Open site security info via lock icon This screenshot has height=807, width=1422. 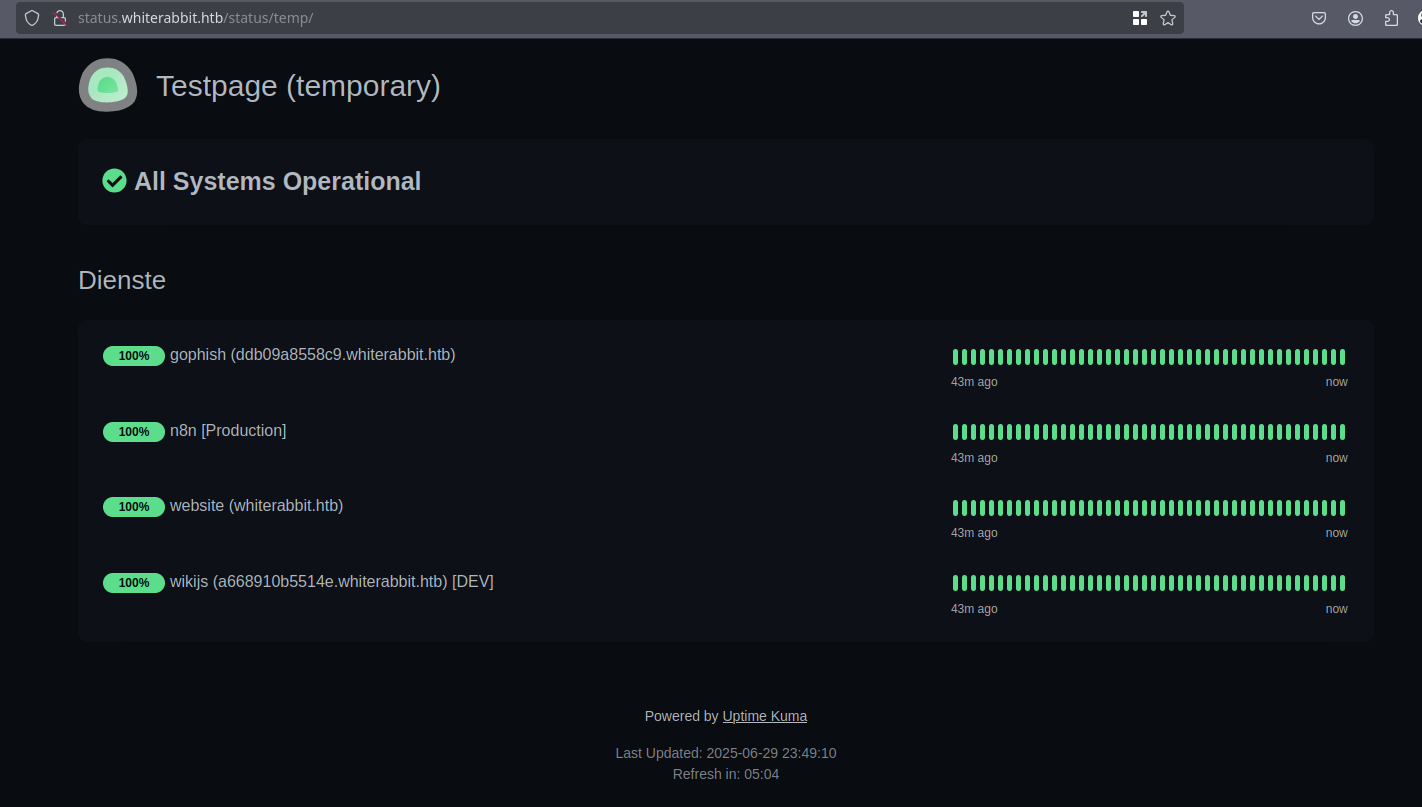[59, 18]
